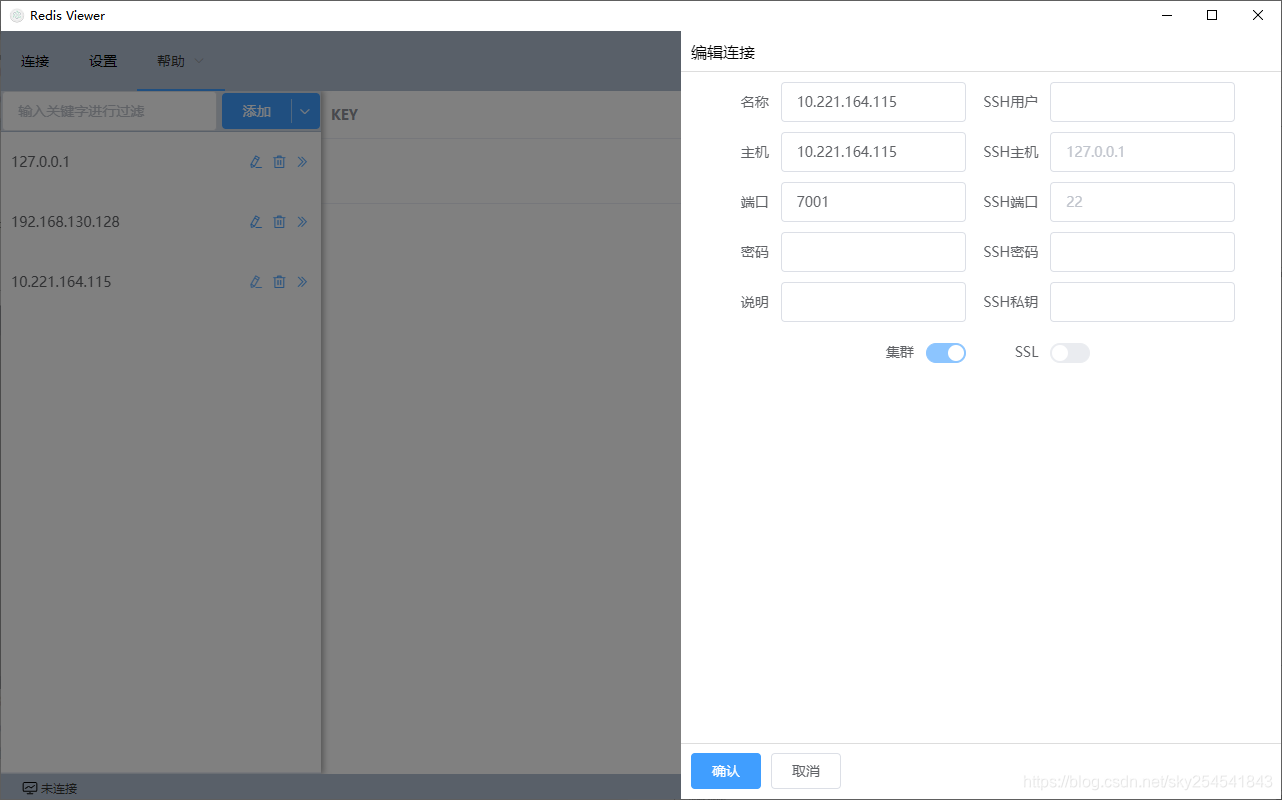
Task: Focus the 端口 port field showing 7001
Action: tap(873, 202)
